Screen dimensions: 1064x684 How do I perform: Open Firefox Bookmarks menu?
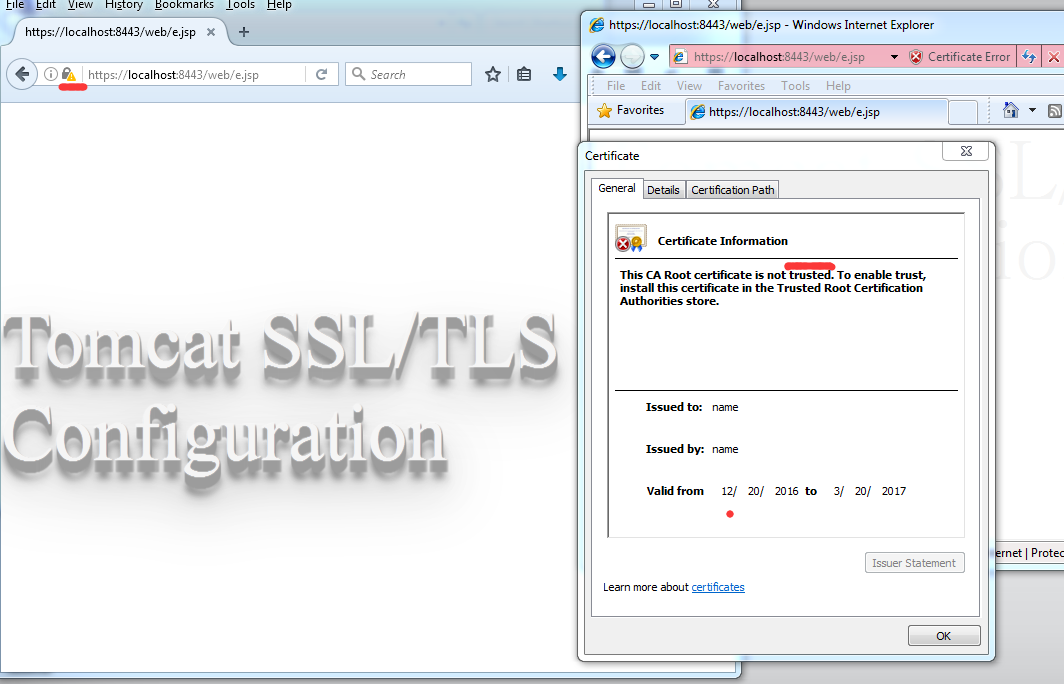click(184, 5)
